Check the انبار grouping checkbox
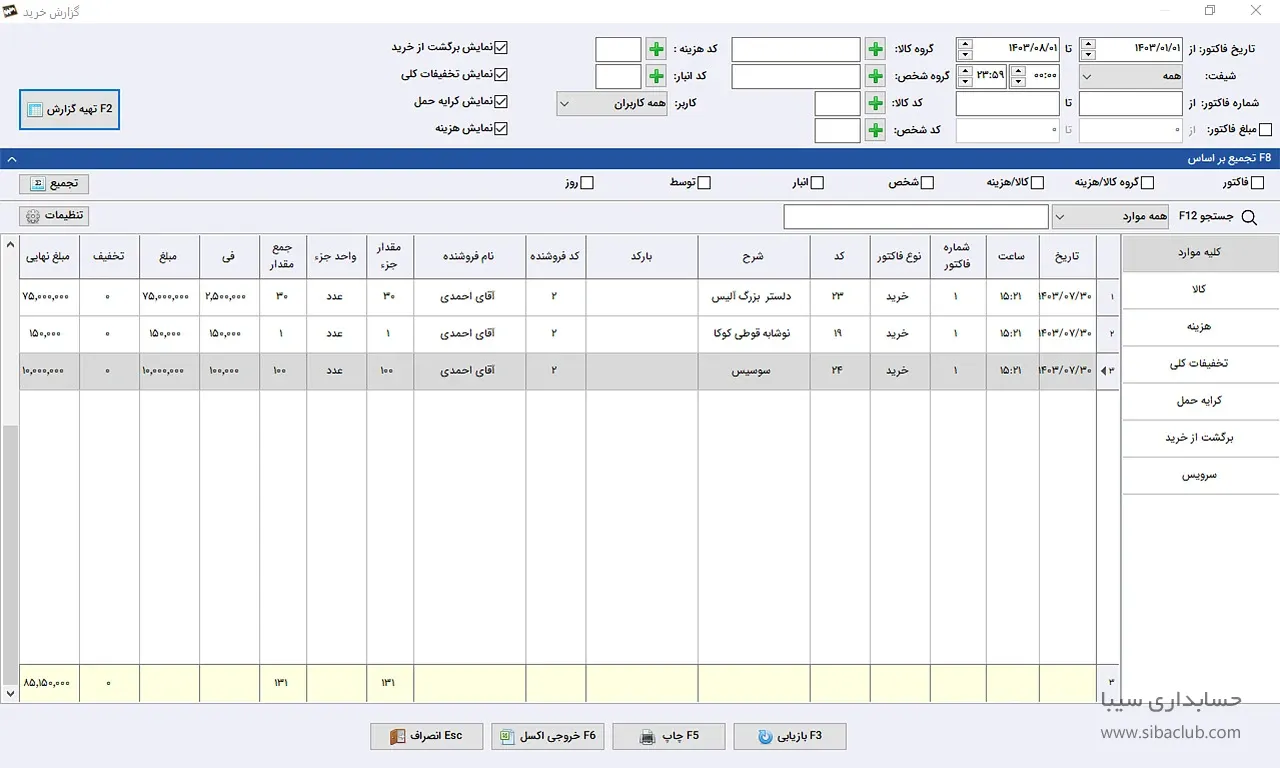The width and height of the screenshot is (1280, 768). [x=817, y=183]
